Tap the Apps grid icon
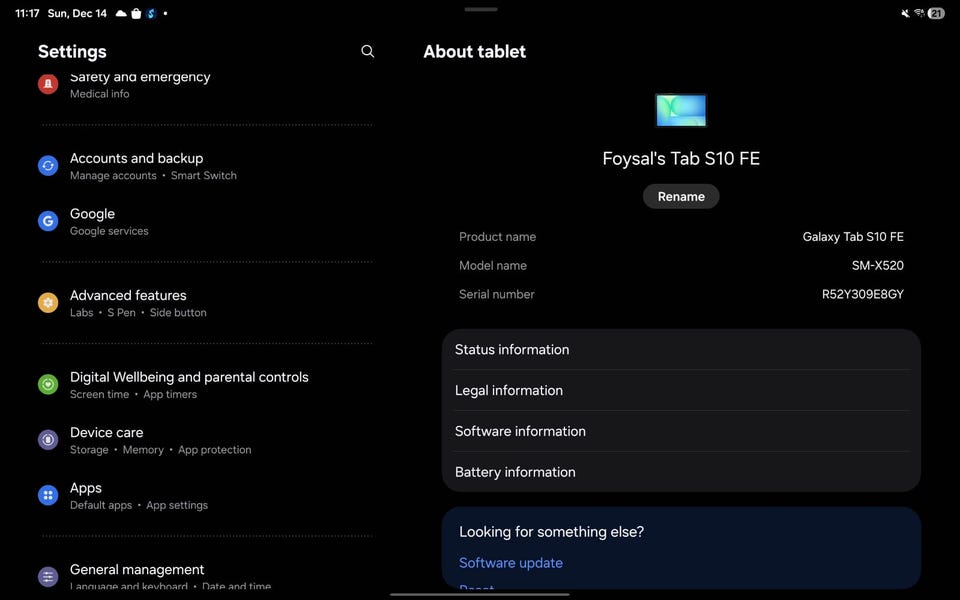This screenshot has width=960, height=600. click(48, 495)
